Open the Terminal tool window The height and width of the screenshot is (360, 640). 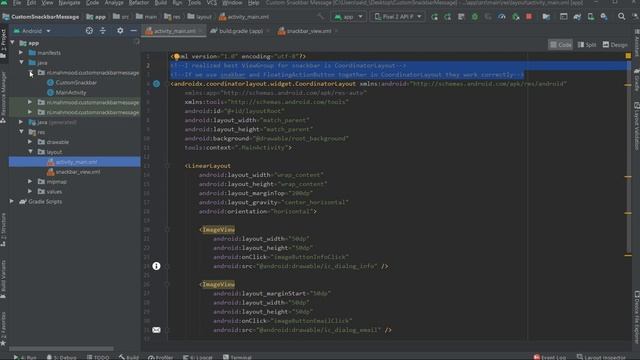pos(237,357)
